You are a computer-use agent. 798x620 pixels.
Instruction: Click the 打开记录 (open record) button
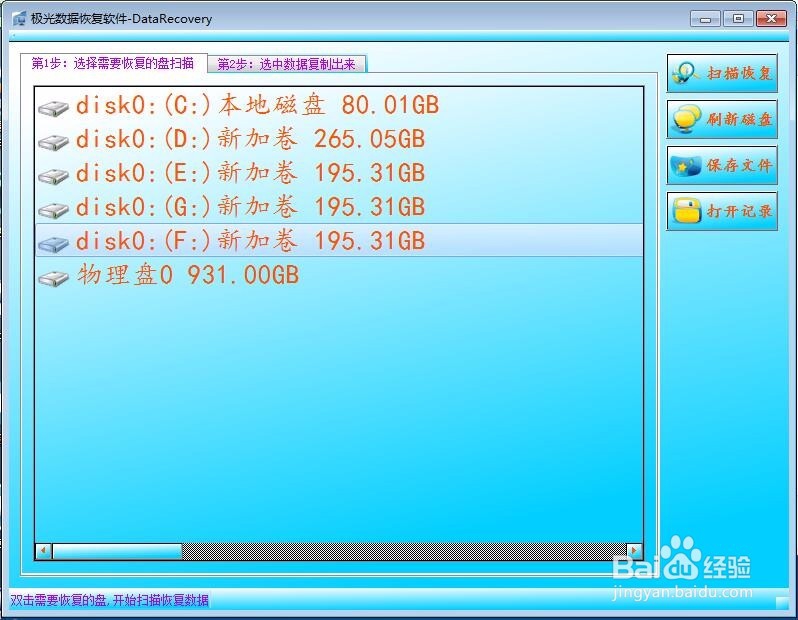(x=722, y=211)
